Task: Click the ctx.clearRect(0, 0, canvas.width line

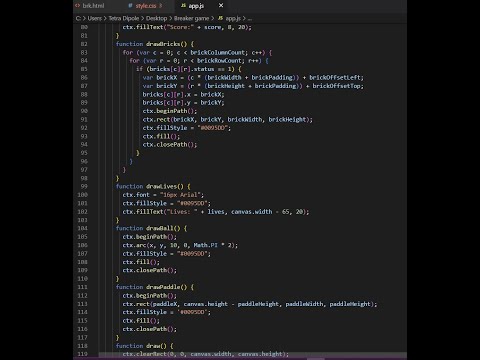Action: click(x=206, y=354)
